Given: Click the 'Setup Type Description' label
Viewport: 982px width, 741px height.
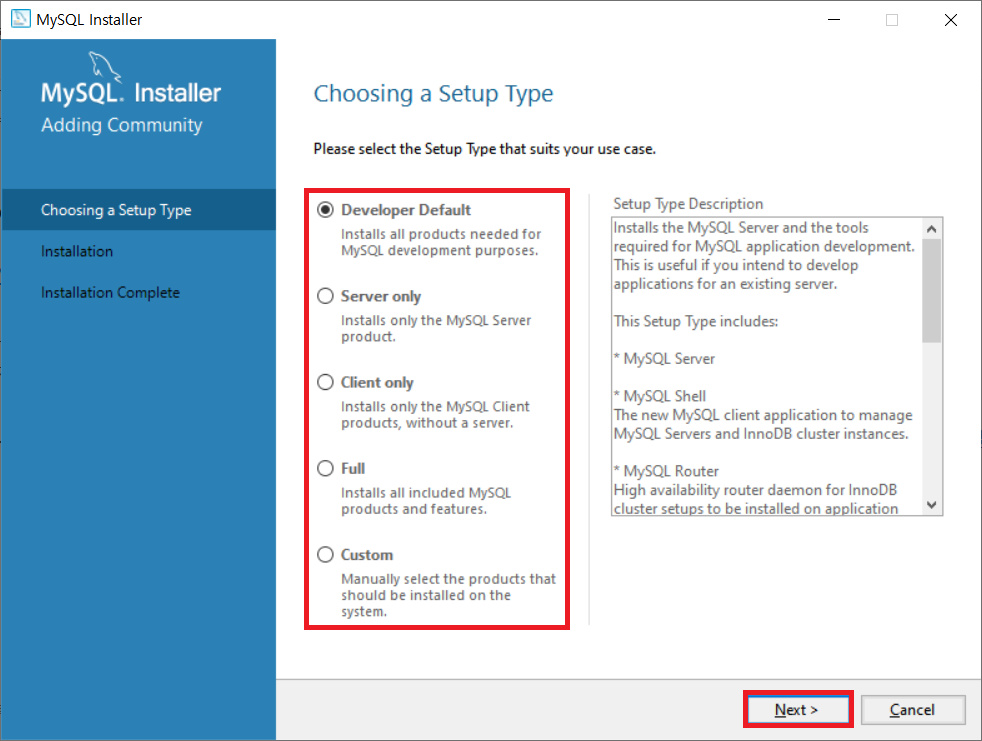Looking at the screenshot, I should 688,204.
